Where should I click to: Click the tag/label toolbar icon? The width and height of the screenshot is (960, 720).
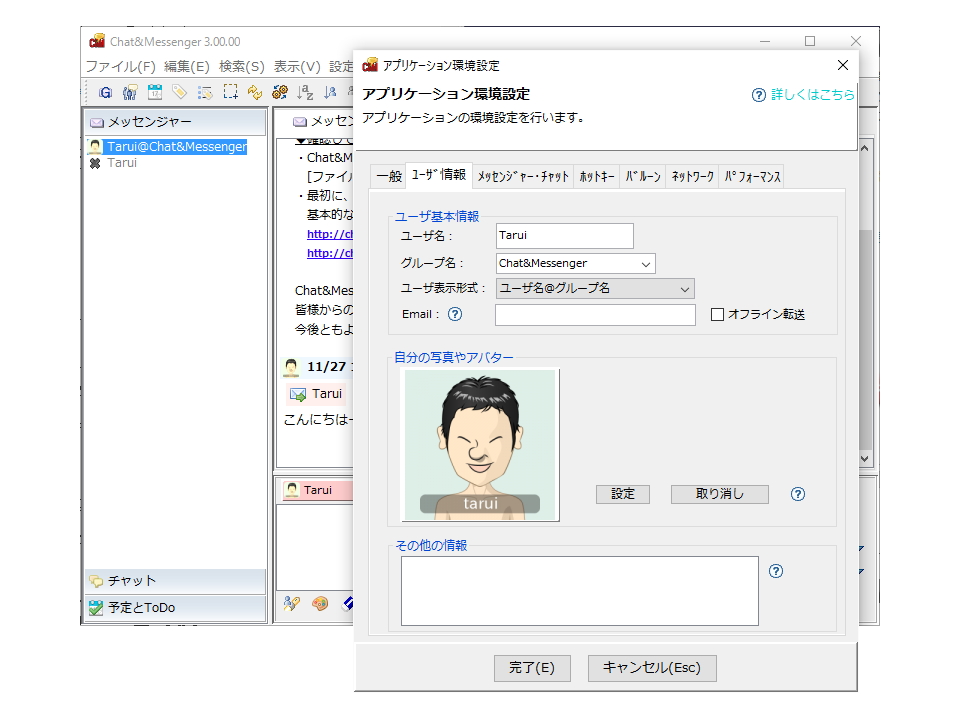(179, 91)
